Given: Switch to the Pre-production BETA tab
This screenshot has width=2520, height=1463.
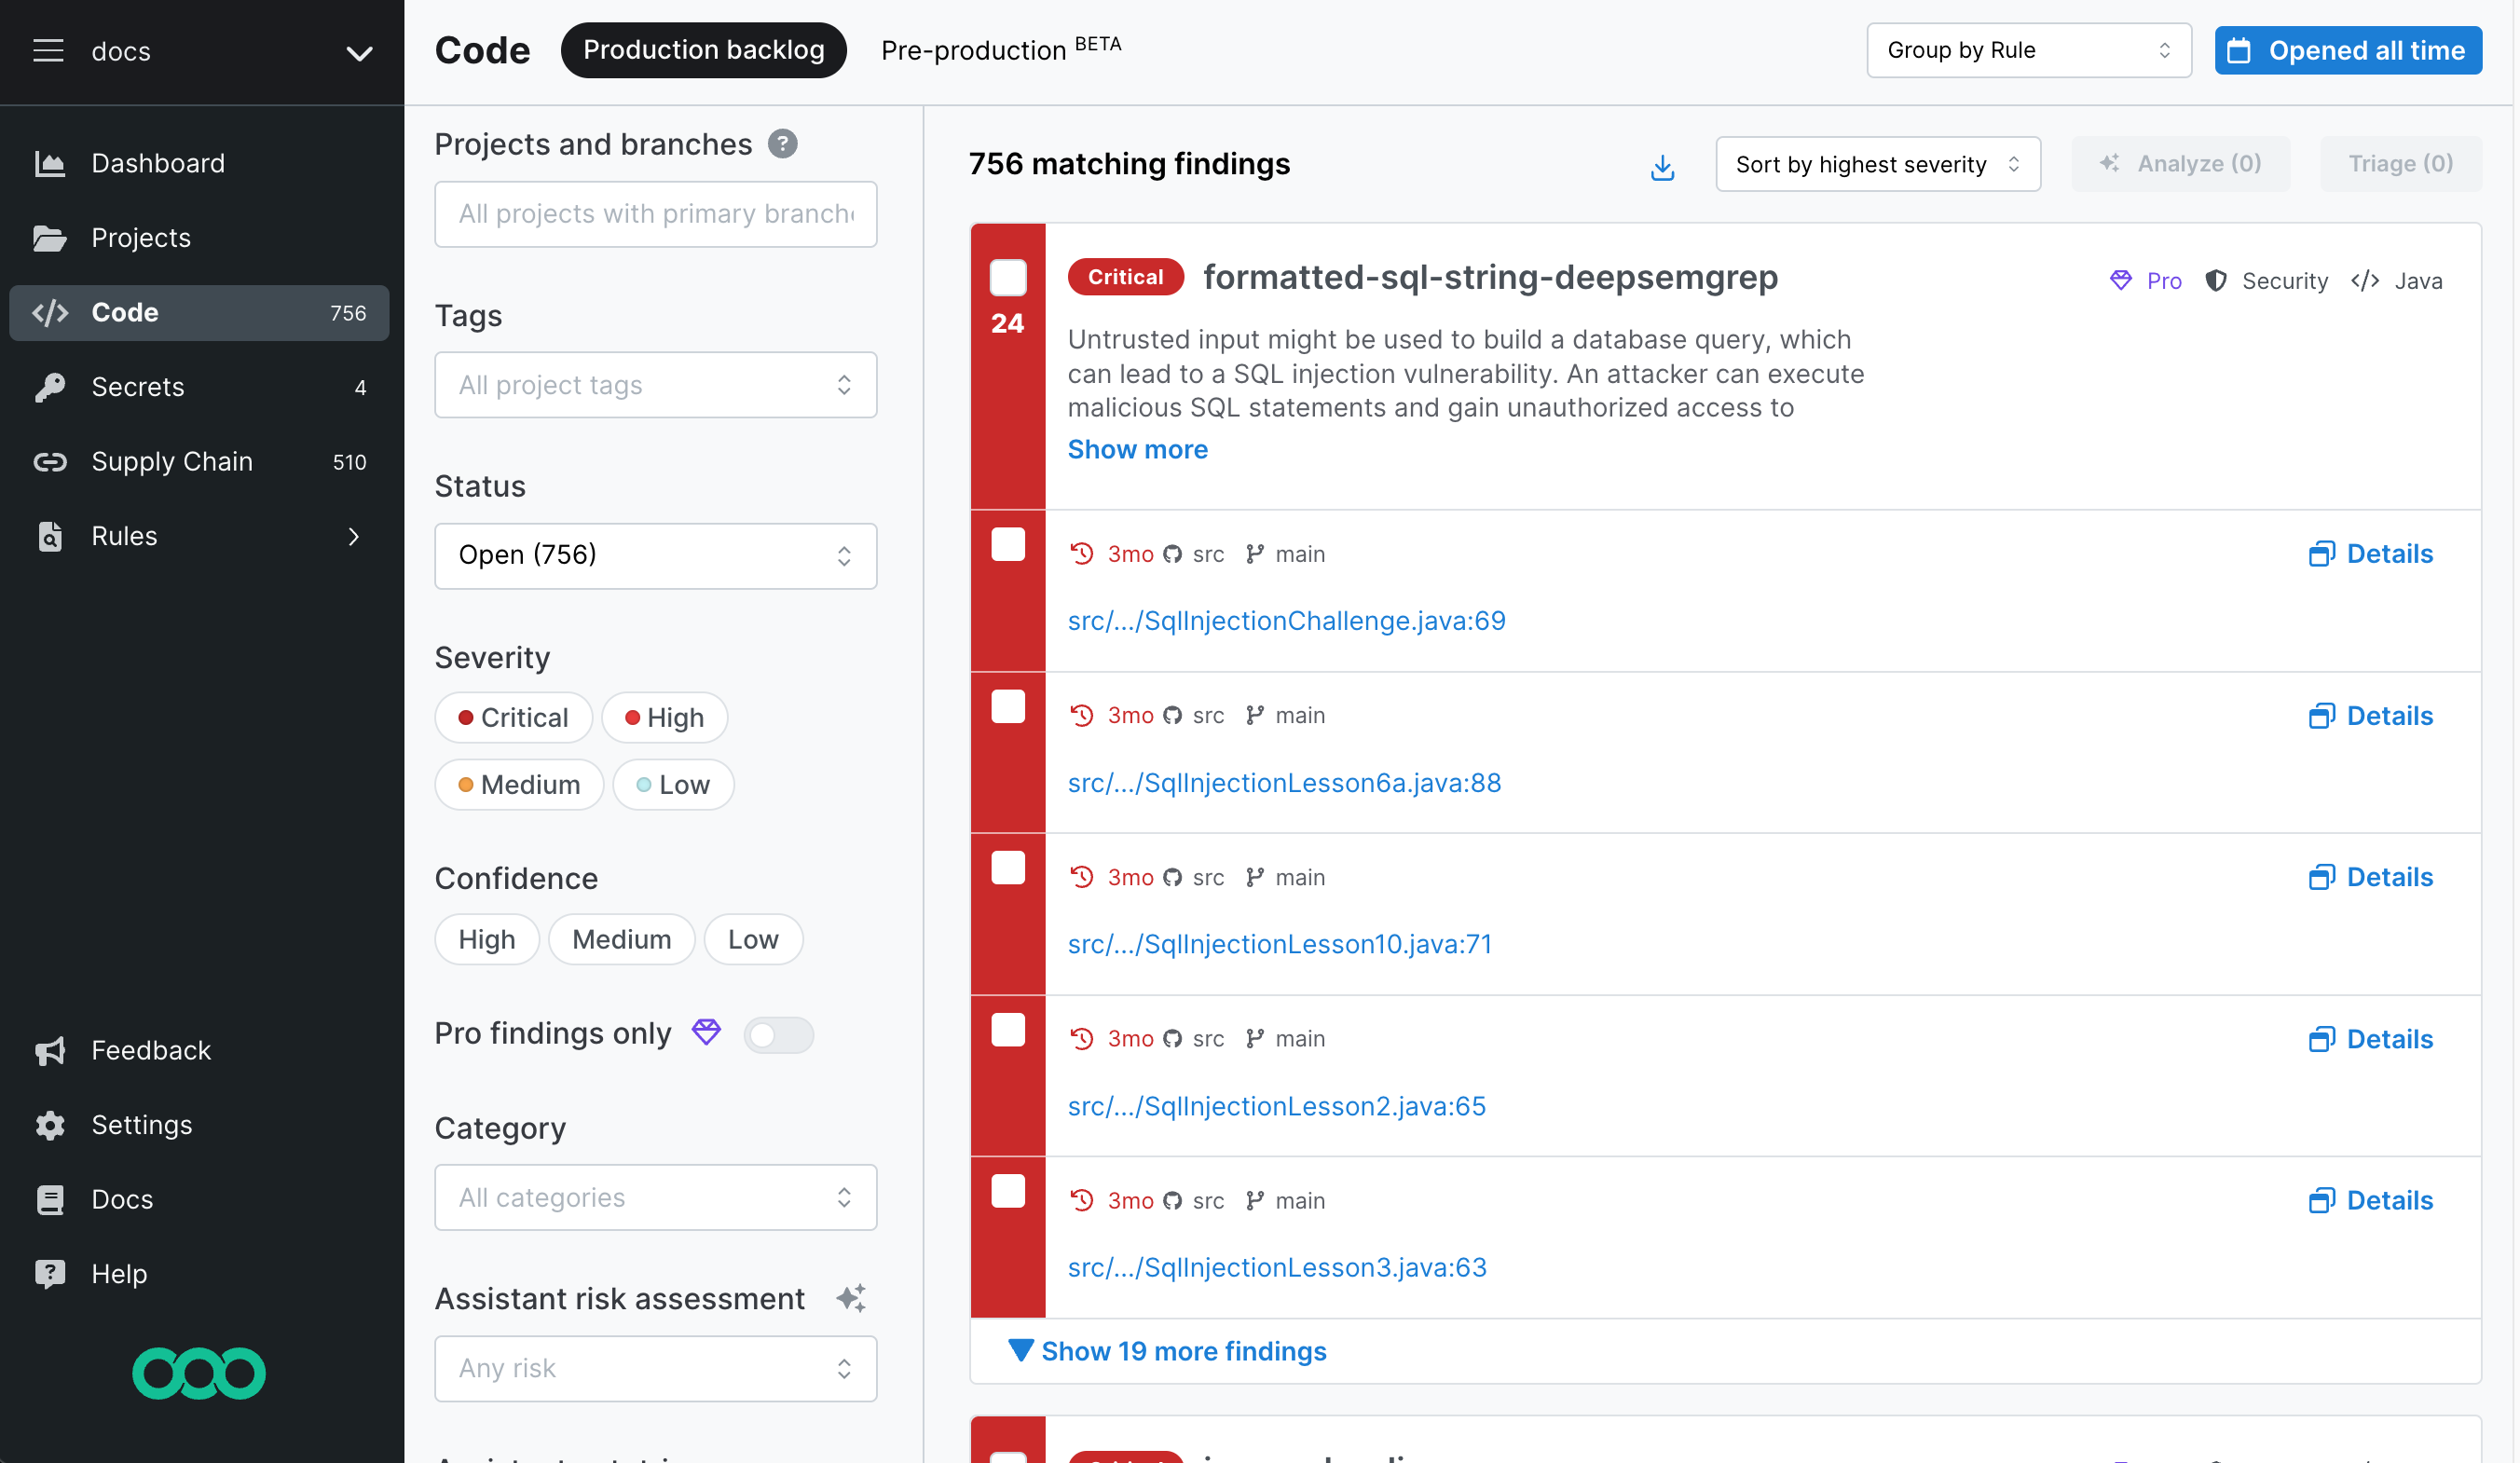Looking at the screenshot, I should point(988,50).
